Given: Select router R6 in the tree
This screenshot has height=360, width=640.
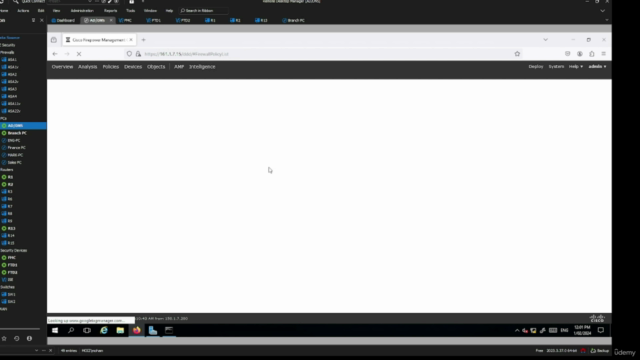Looking at the screenshot, I should 10,199.
